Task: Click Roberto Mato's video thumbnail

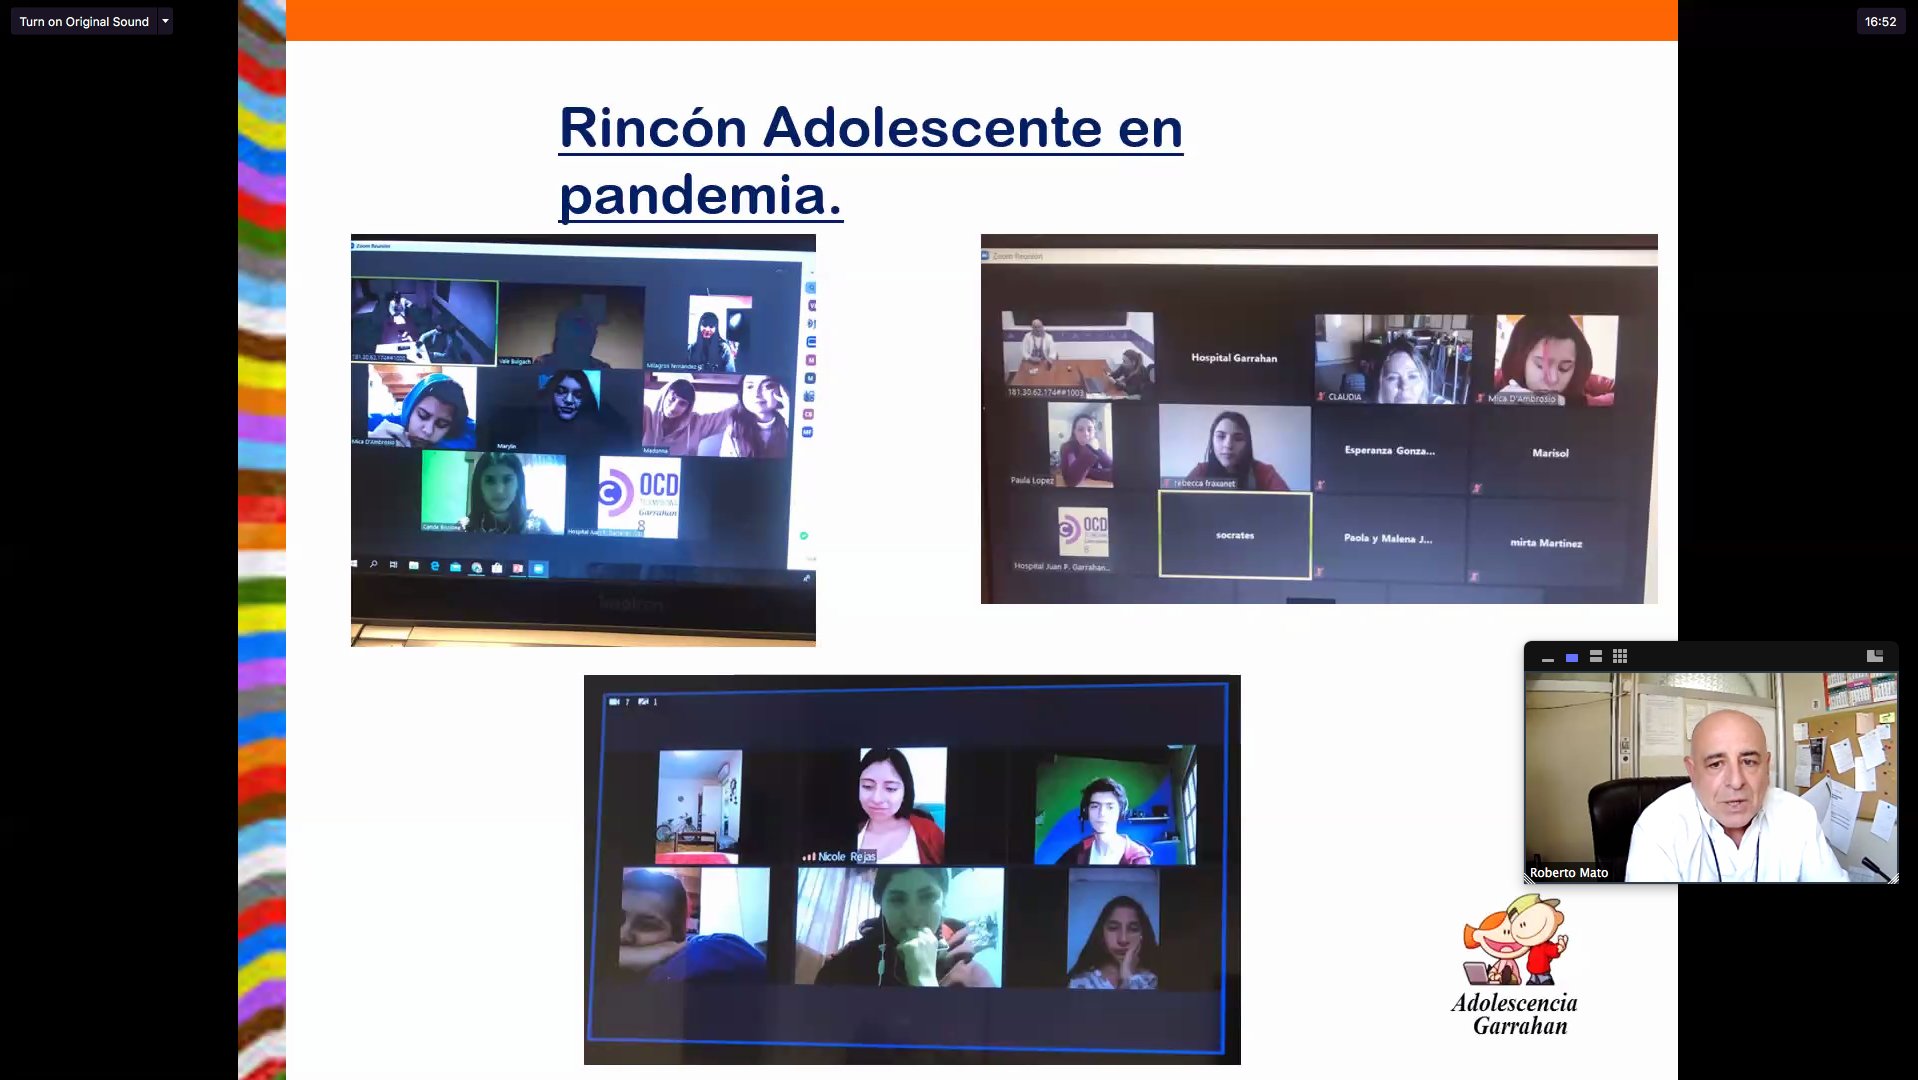Action: [x=1711, y=777]
